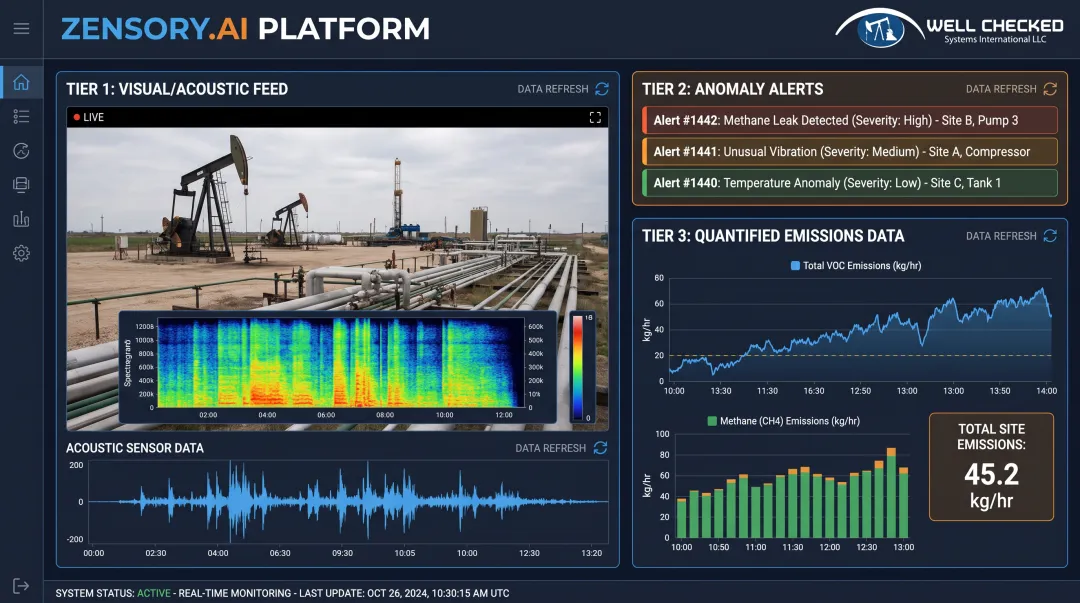Image resolution: width=1080 pixels, height=603 pixels.
Task: Go to the Home sidebar icon
Action: pyautogui.click(x=21, y=82)
